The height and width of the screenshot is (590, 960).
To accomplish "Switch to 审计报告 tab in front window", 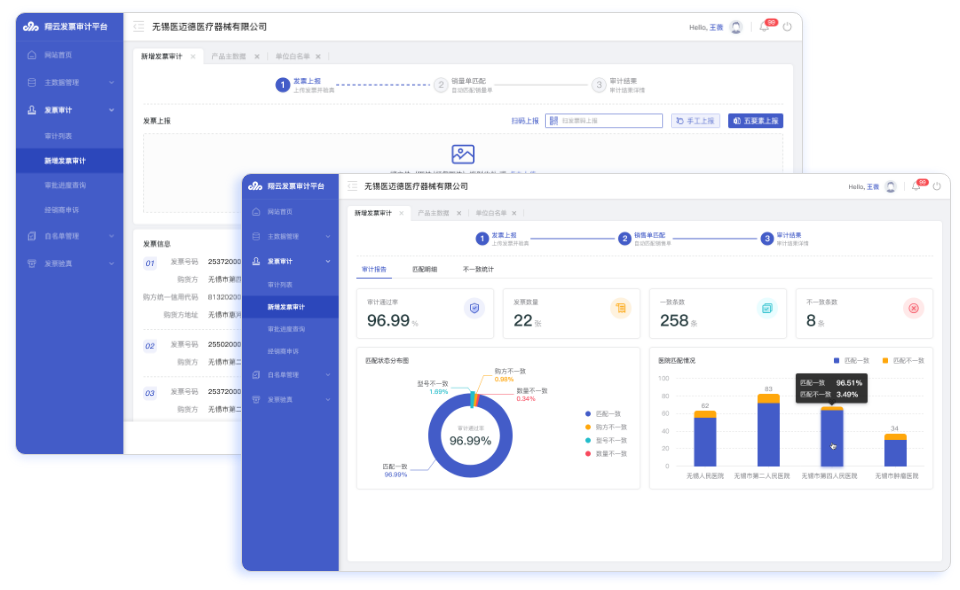I will pos(373,269).
